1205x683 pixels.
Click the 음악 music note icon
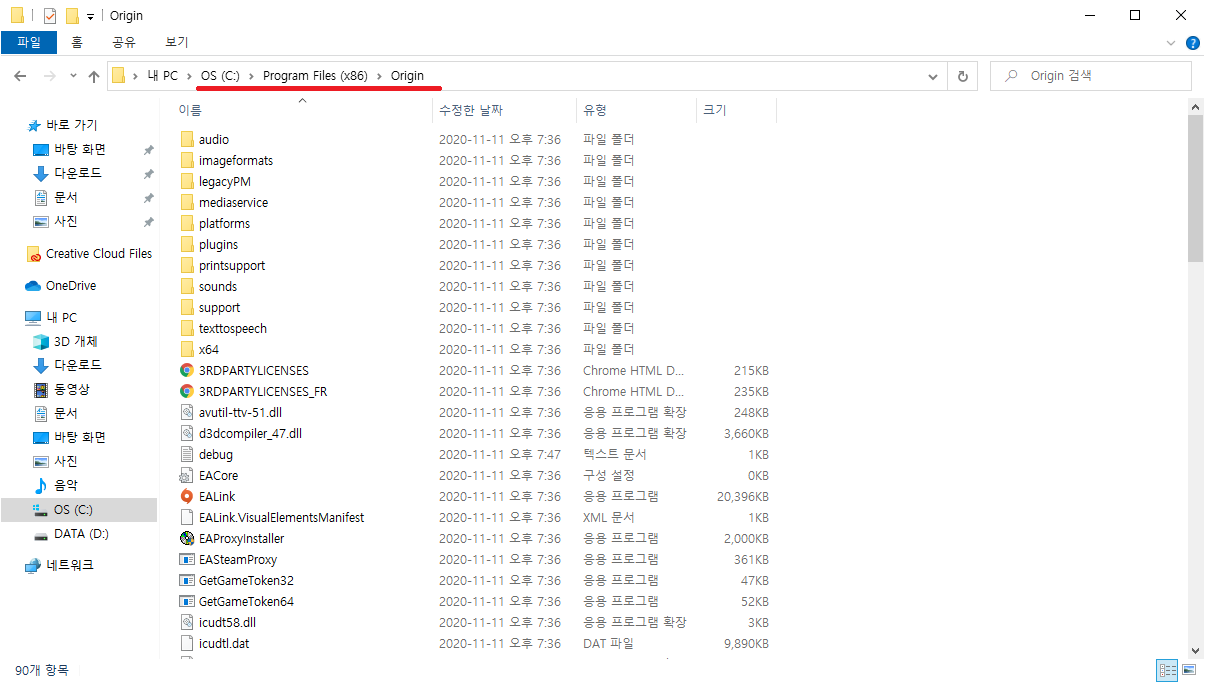click(x=41, y=485)
